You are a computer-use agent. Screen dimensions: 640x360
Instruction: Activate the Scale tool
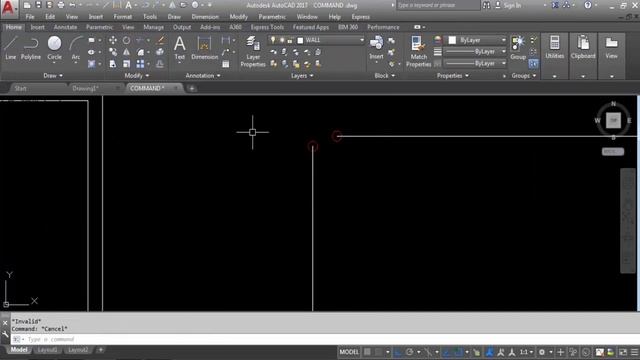[x=127, y=64]
